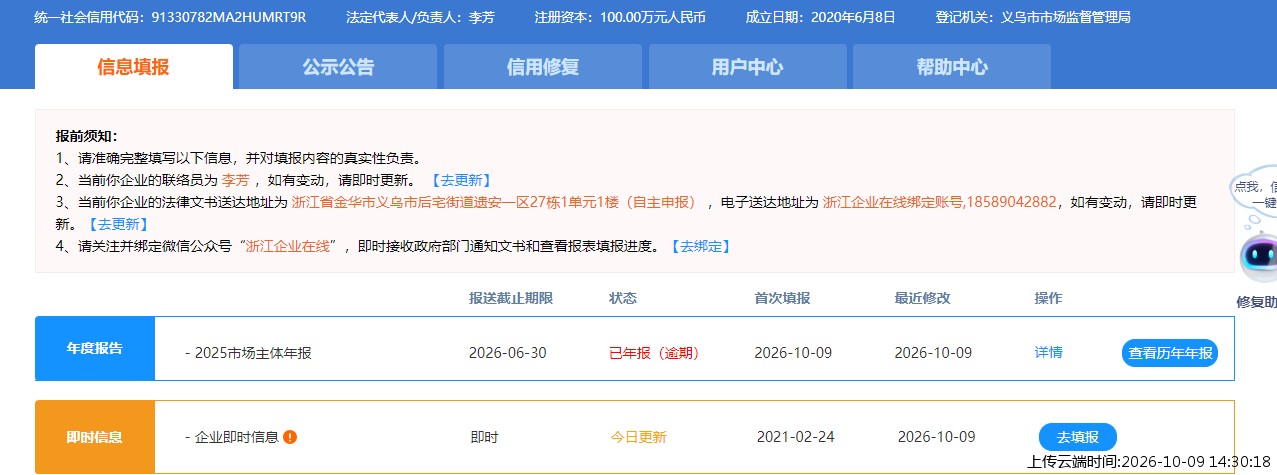Image resolution: width=1277 pixels, height=475 pixels.
Task: Click 去更新 link for the contact person
Action: pos(461,180)
